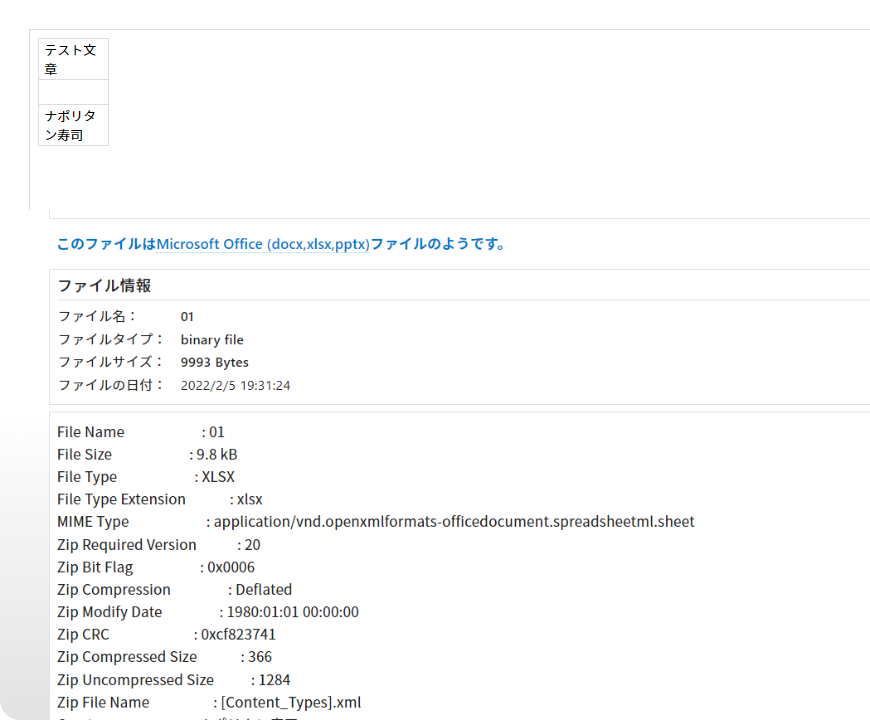Click the Zip Uncompressed Size 1284 row
The height and width of the screenshot is (720, 870).
[174, 680]
